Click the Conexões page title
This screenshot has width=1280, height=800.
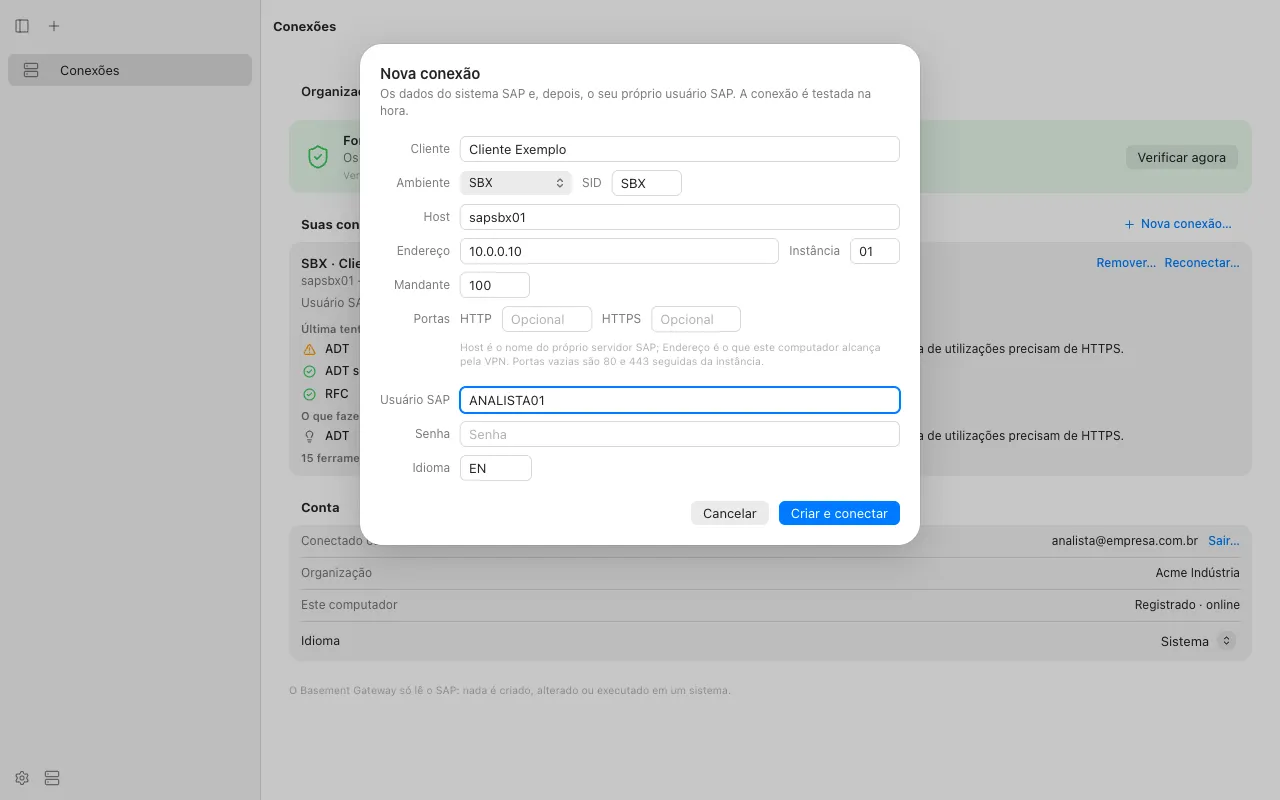tap(305, 27)
